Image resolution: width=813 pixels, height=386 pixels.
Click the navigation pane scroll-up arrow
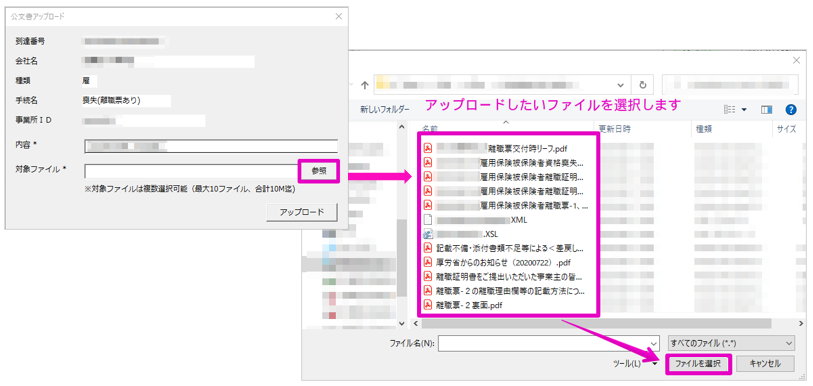(401, 127)
